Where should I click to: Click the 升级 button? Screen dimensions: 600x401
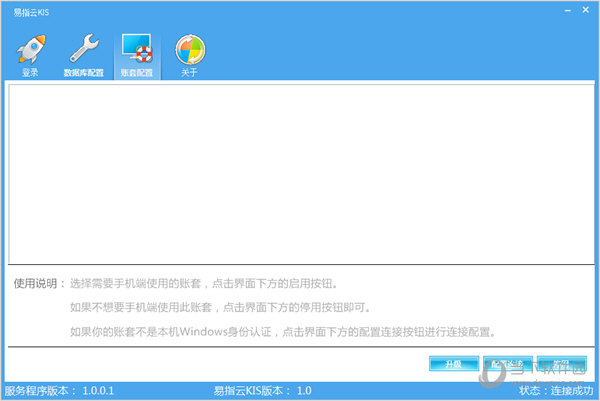point(454,364)
